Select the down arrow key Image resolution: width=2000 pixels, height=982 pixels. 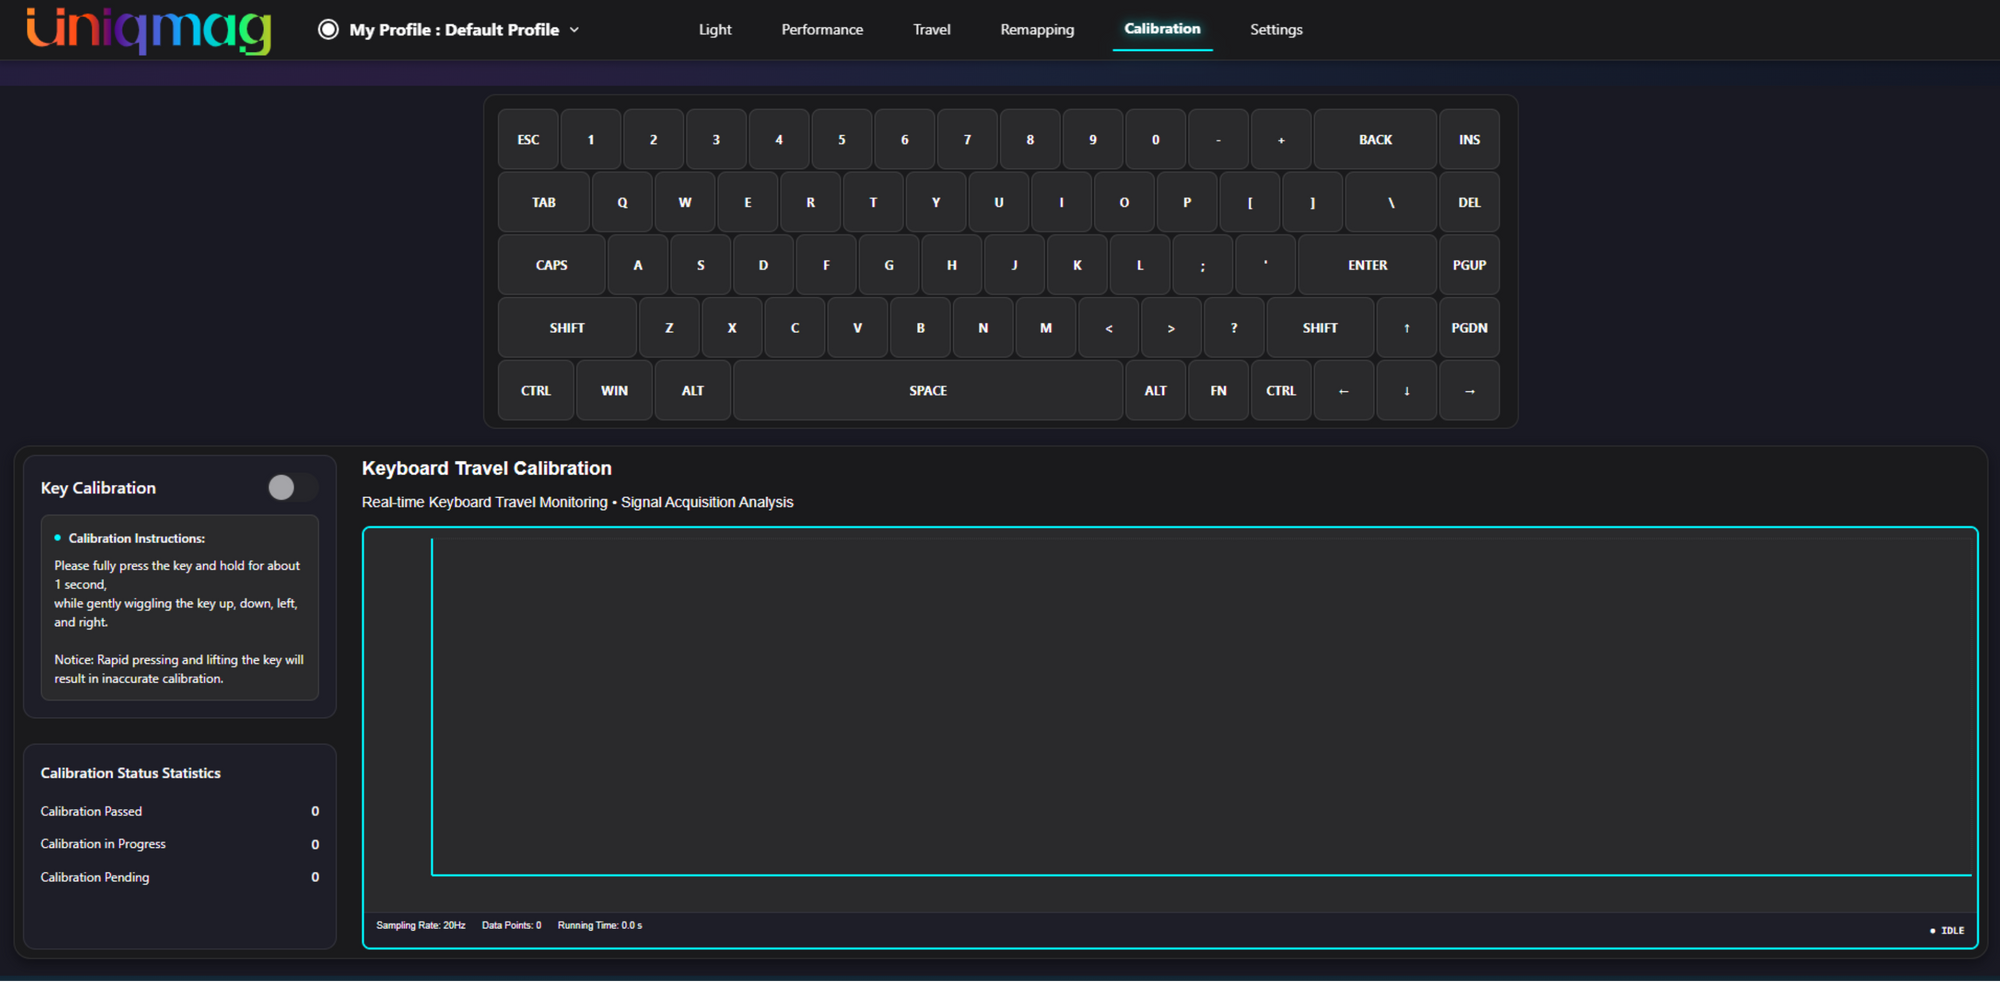(1406, 391)
